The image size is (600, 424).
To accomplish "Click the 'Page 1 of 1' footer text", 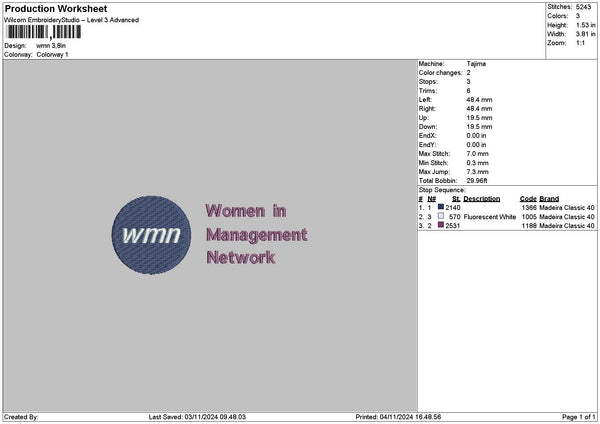I will 579,417.
